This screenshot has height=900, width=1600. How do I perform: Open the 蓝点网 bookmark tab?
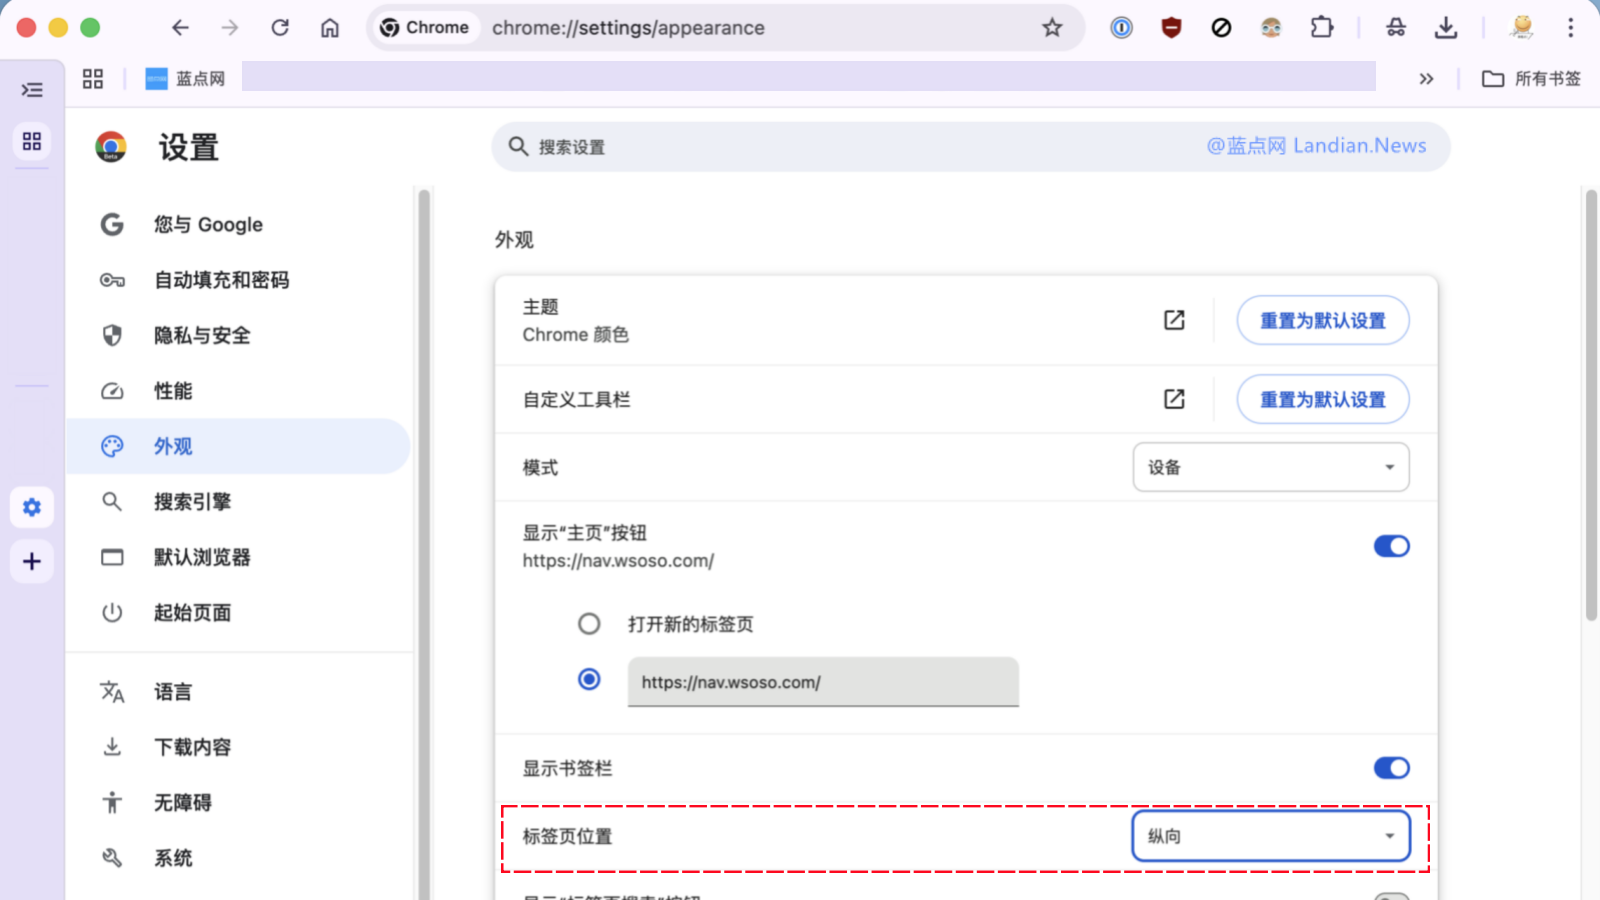[x=185, y=78]
